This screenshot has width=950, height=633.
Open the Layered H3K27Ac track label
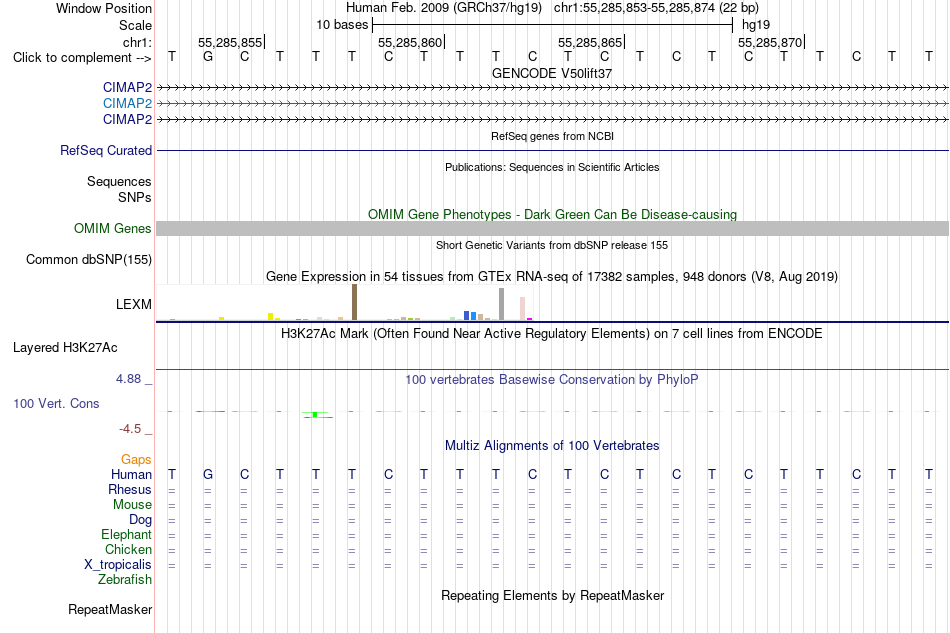(x=65, y=348)
